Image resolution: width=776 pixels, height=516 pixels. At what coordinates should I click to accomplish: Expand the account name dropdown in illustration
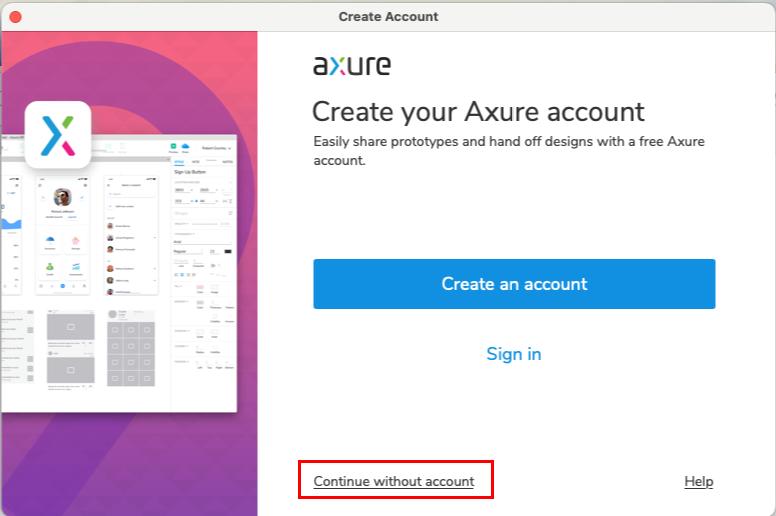(215, 147)
